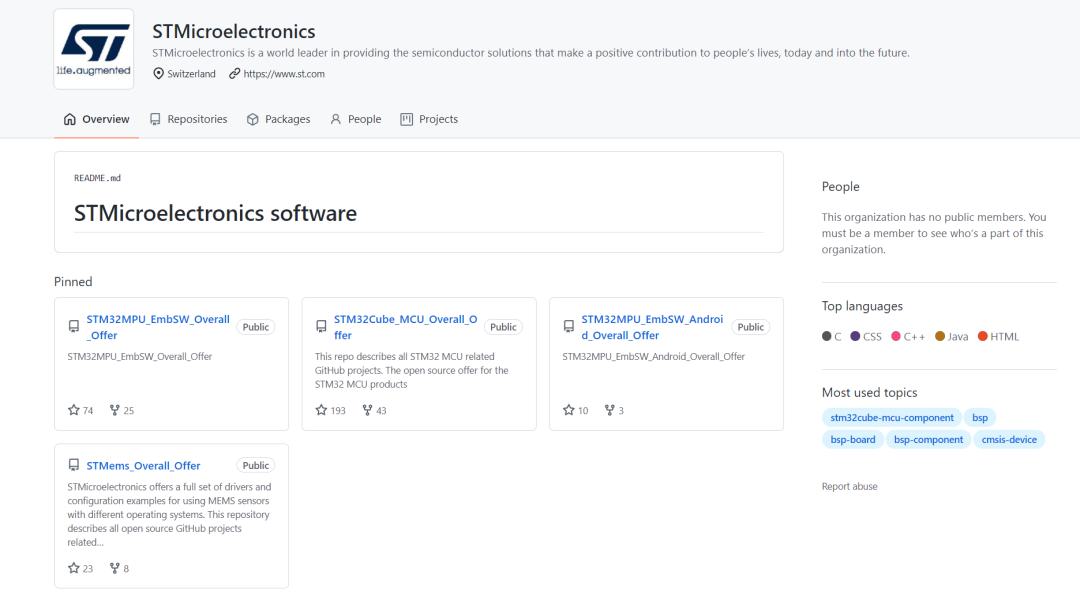Screen dimensions: 1080x608
Task: Open the Packages tab
Action: point(278,119)
